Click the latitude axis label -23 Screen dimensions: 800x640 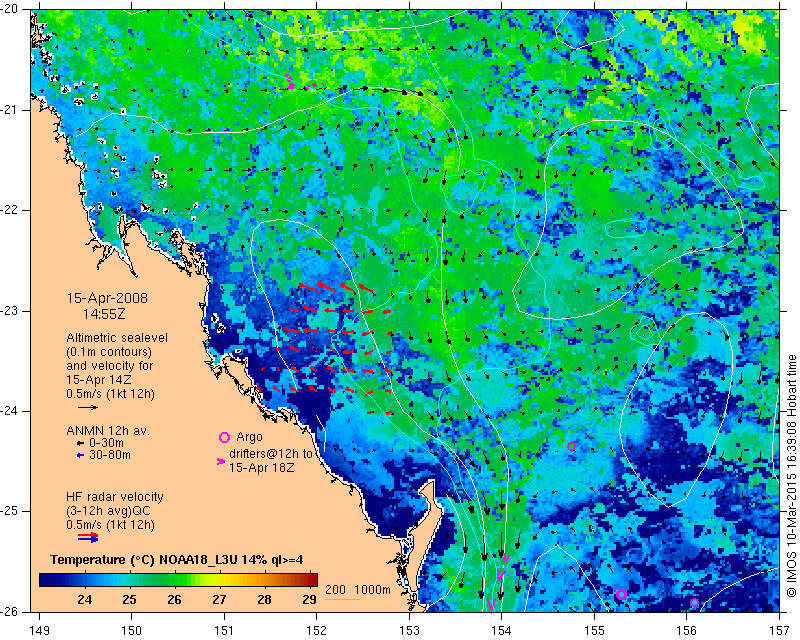10,311
